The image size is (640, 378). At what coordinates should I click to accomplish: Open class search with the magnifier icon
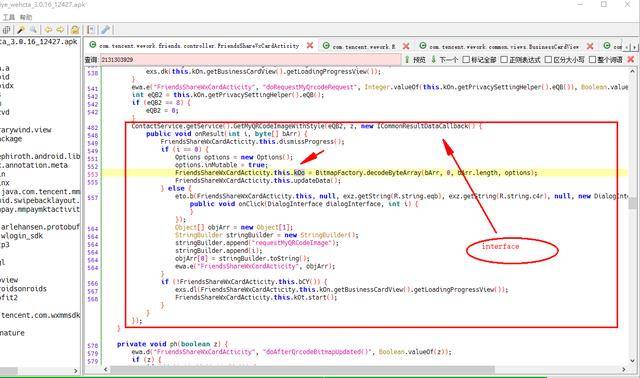[x=33, y=30]
